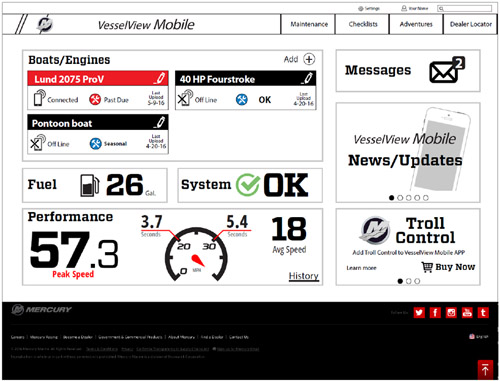Click 40 HP Fourstroke blue maintenance icon

(242, 99)
